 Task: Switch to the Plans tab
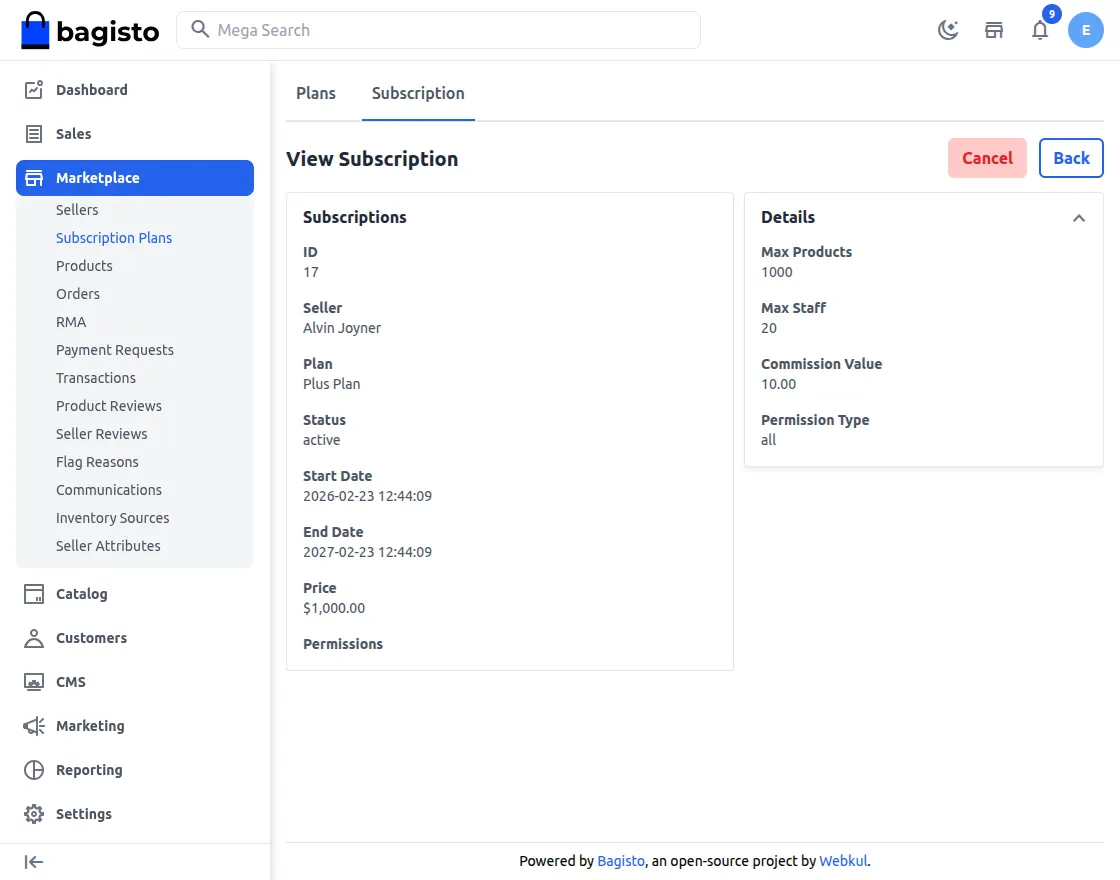315,93
